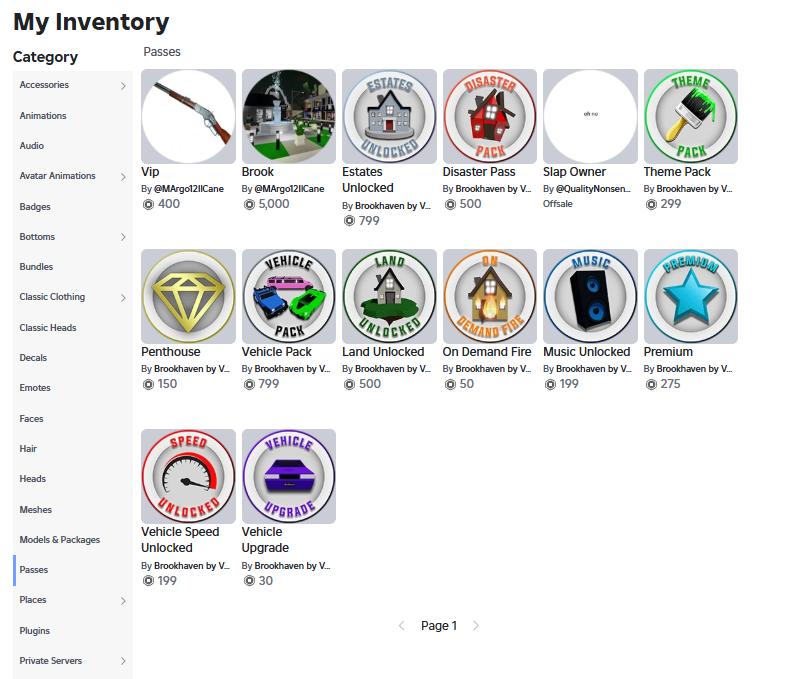Open the Disaster Pass title link
Screen dimensions: 788x679
point(479,172)
